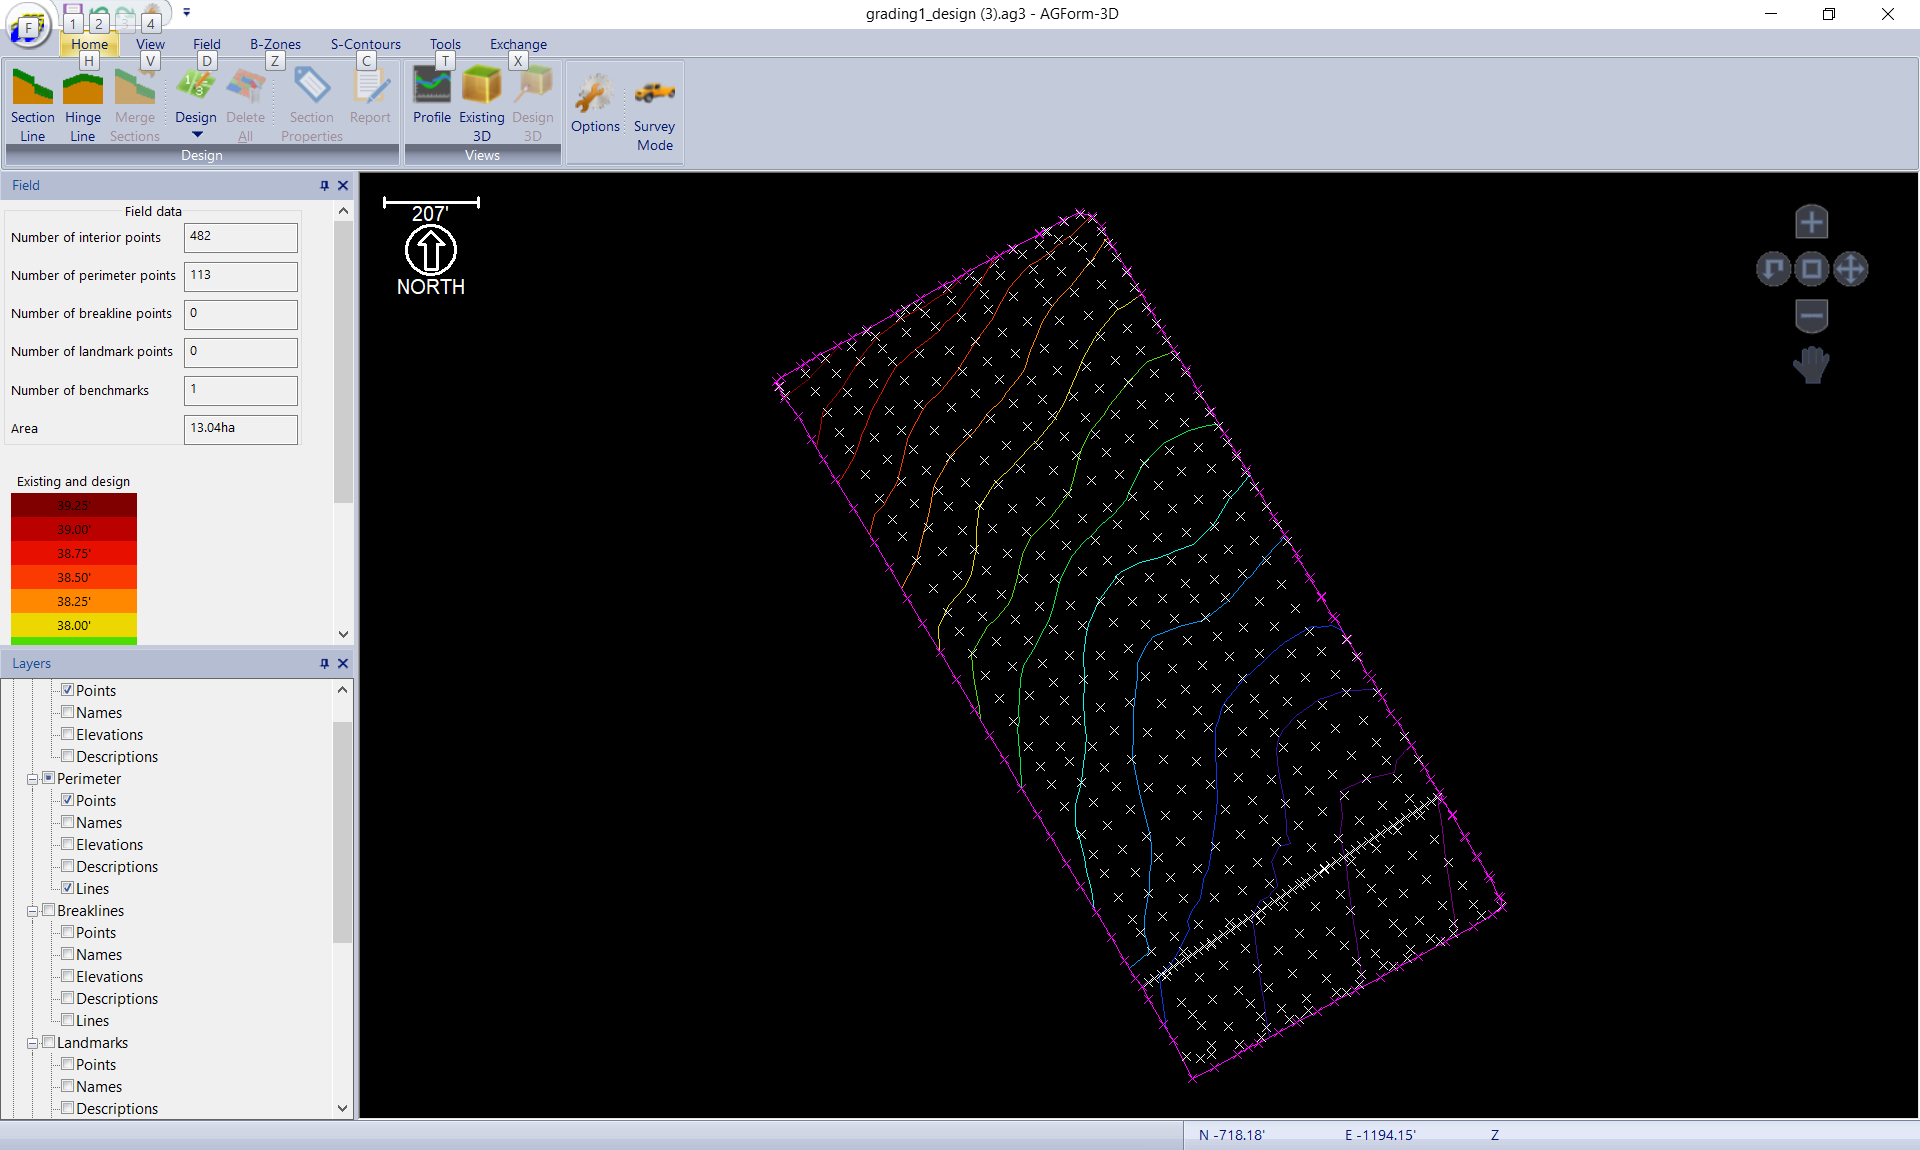
Task: Click the 38.50' orange color swatch
Action: [x=74, y=577]
